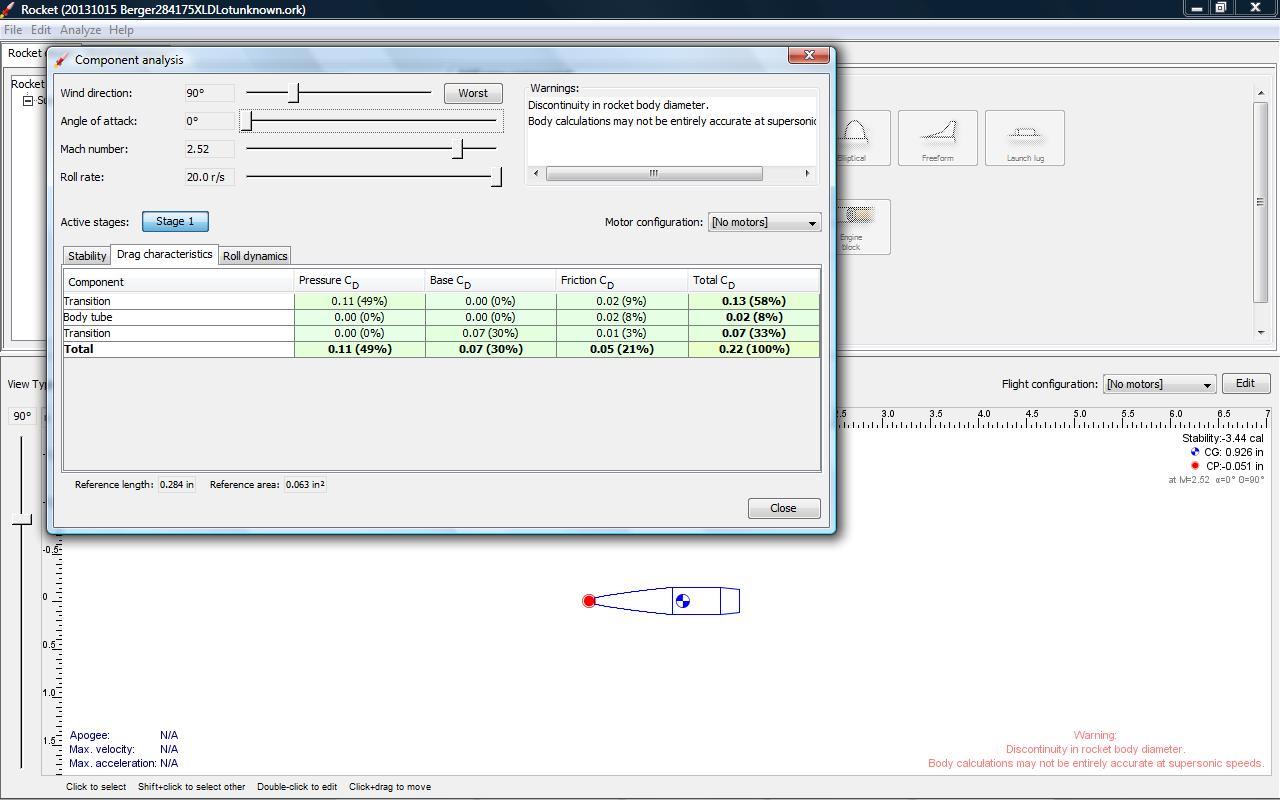This screenshot has width=1280, height=800.
Task: Switch to the Roll dynamics tab
Action: click(255, 256)
